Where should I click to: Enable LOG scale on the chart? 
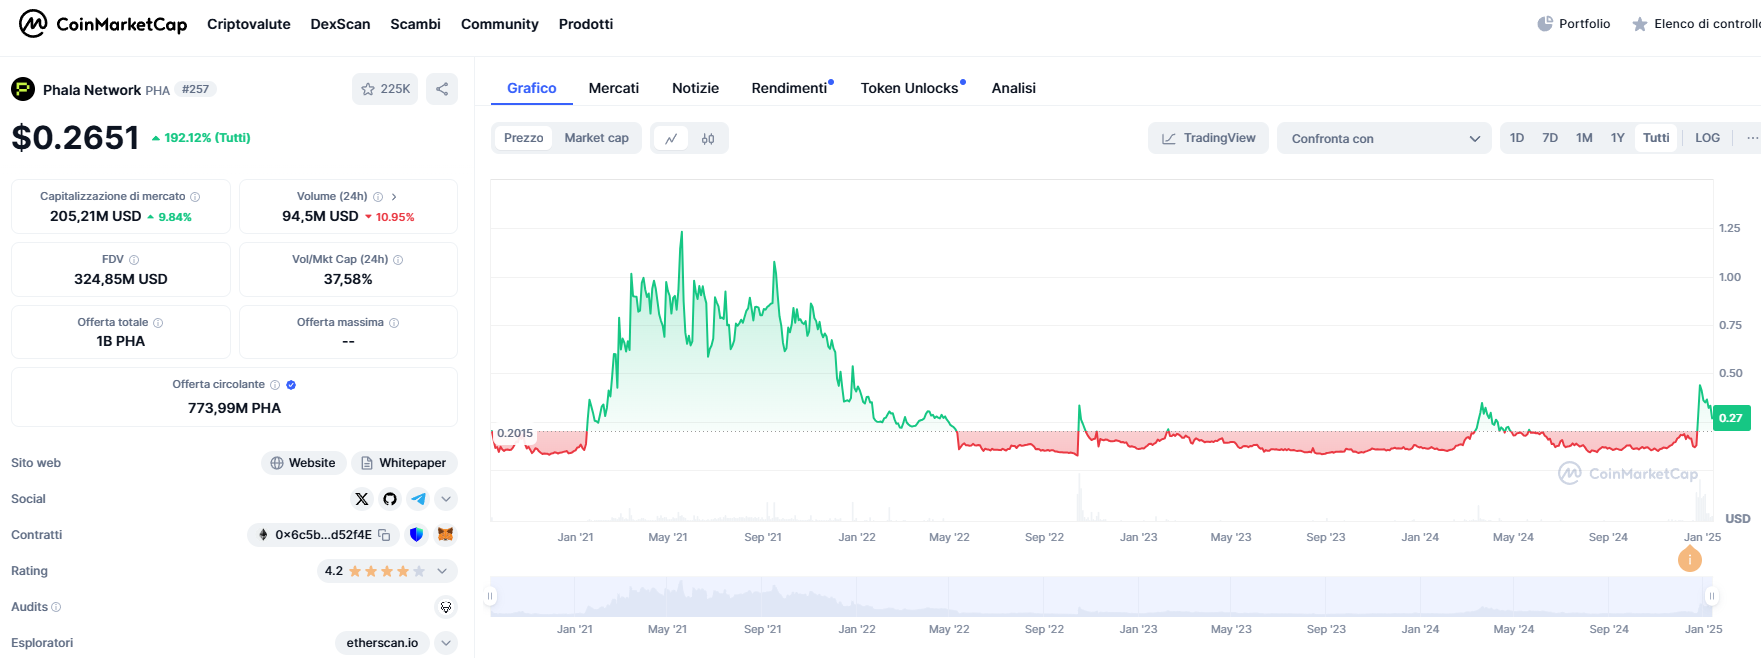(1707, 138)
